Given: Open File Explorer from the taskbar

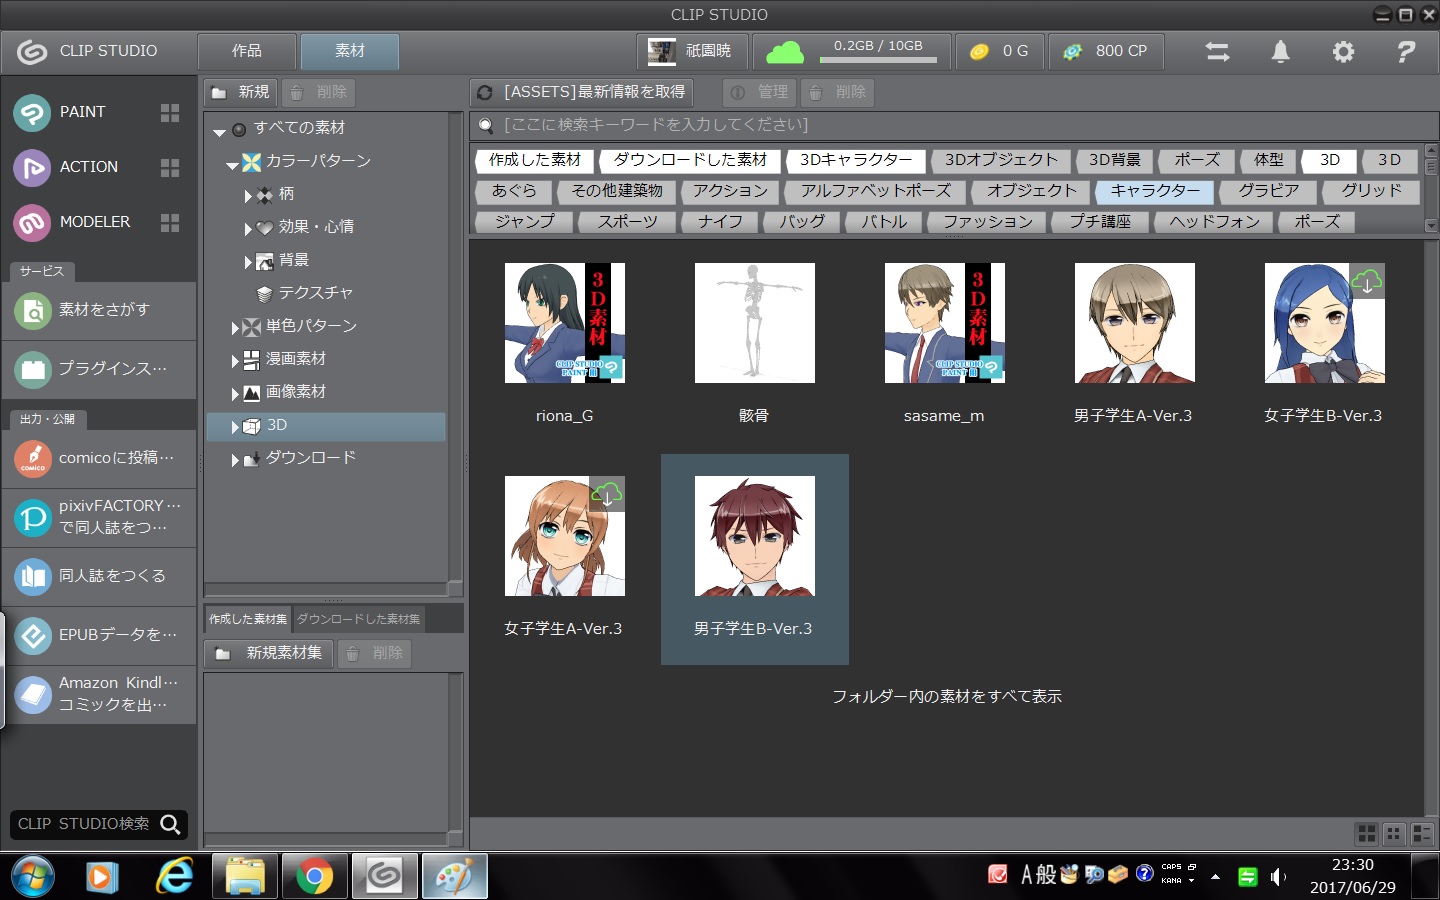Looking at the screenshot, I should coord(245,877).
